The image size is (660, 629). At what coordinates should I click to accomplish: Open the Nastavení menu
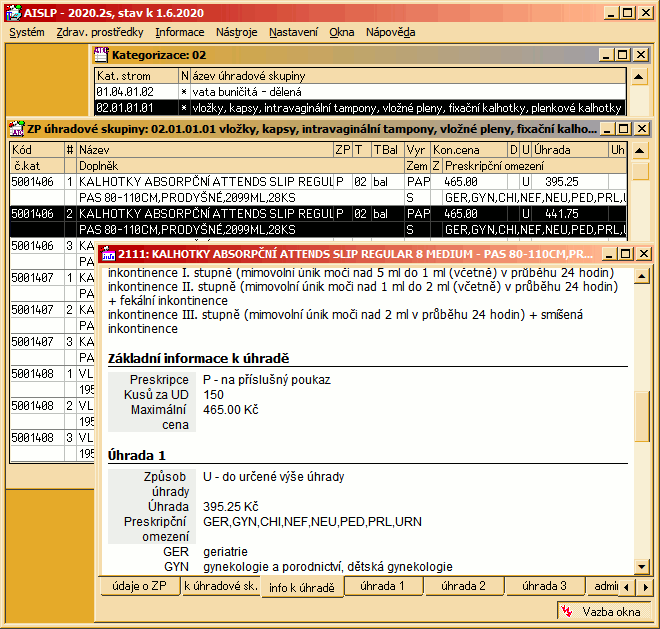[x=293, y=32]
